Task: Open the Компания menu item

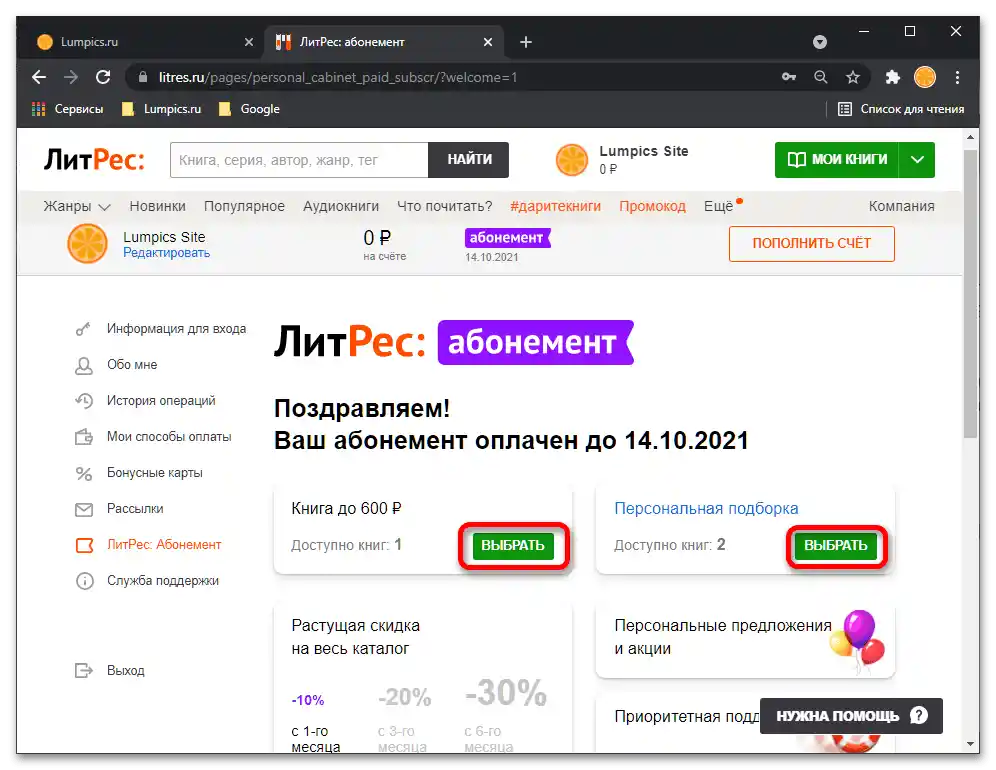Action: click(901, 206)
